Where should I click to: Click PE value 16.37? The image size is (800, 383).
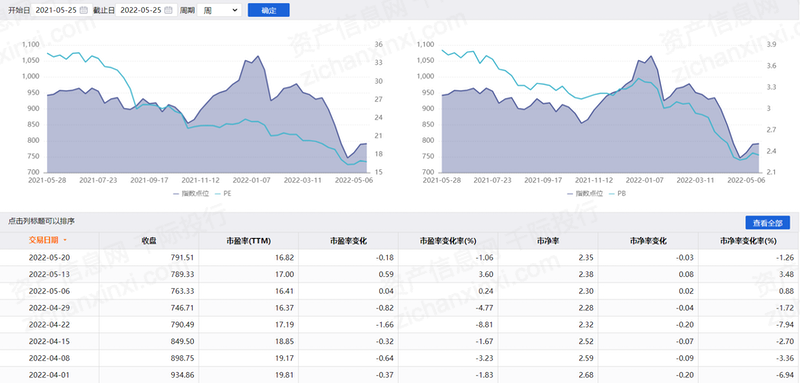pyautogui.click(x=285, y=308)
